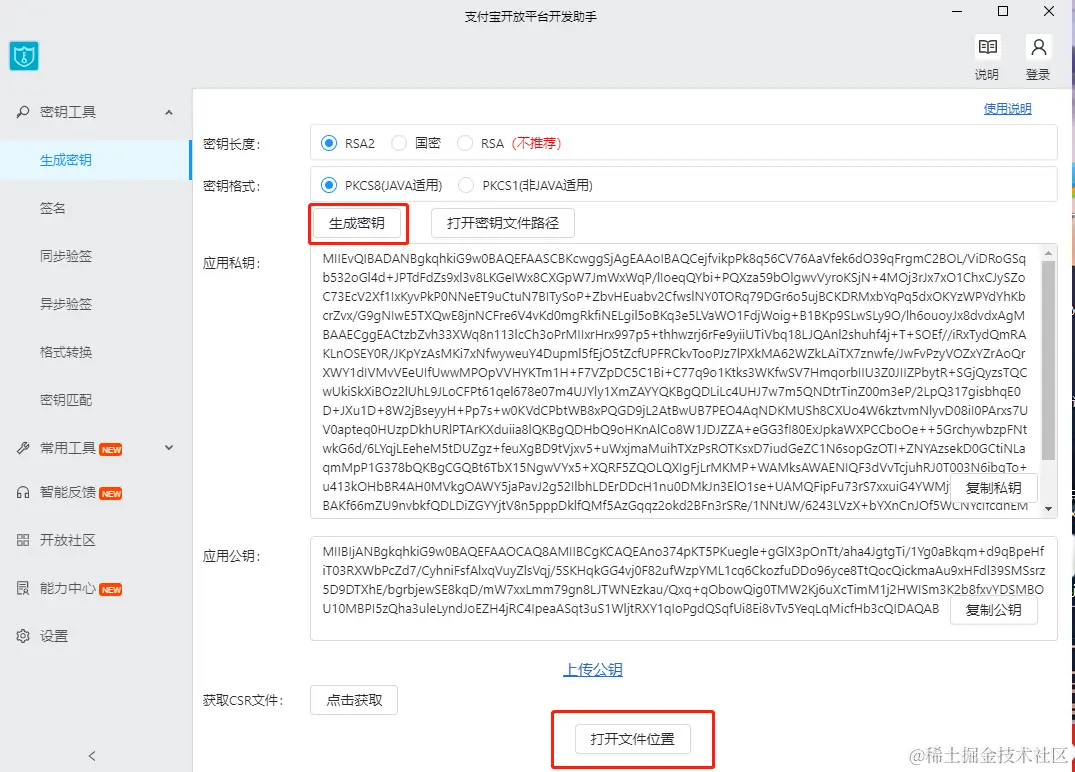Open the 上传公钥 link

[592, 670]
